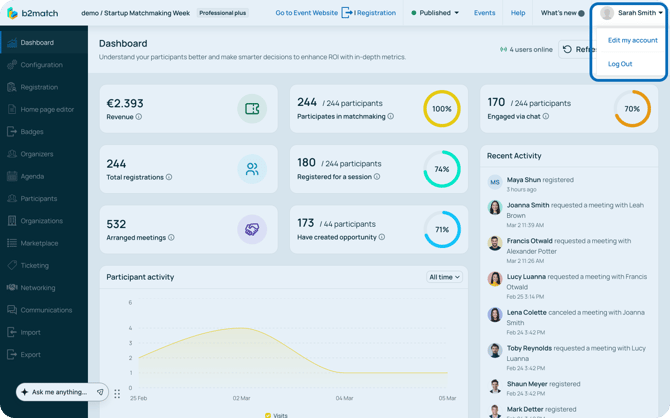
Task: Click the 100% matchmaking progress ring
Action: (x=441, y=109)
